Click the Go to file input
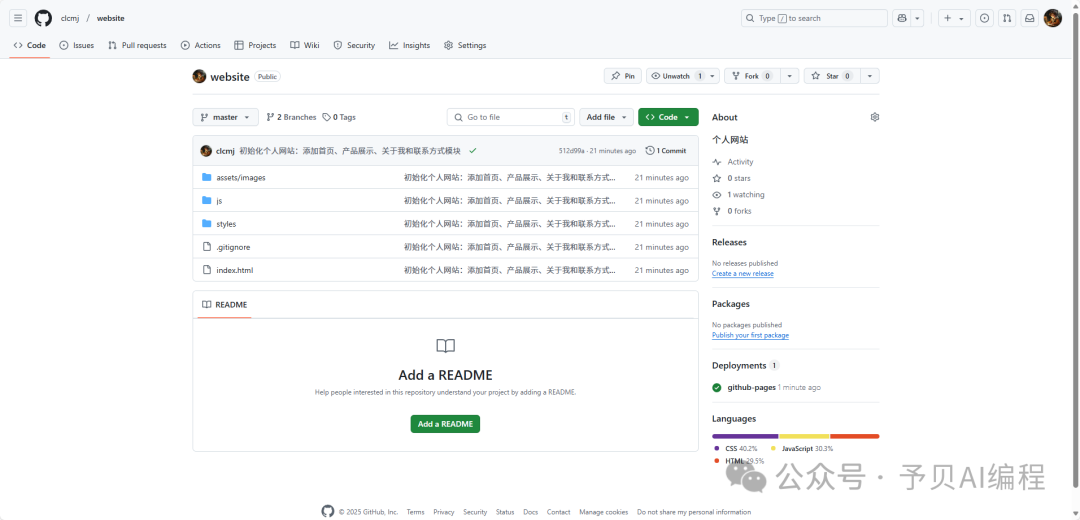The height and width of the screenshot is (520, 1080). (511, 117)
